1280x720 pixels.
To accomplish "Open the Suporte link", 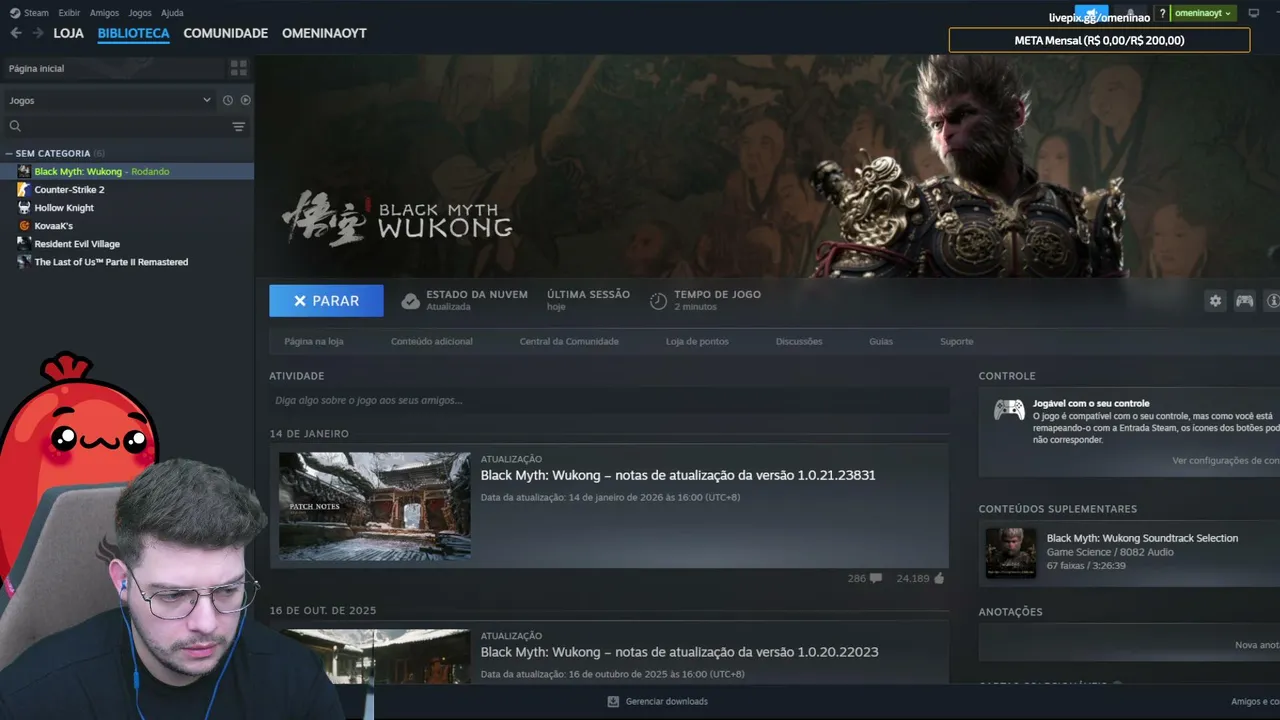I will 956,341.
